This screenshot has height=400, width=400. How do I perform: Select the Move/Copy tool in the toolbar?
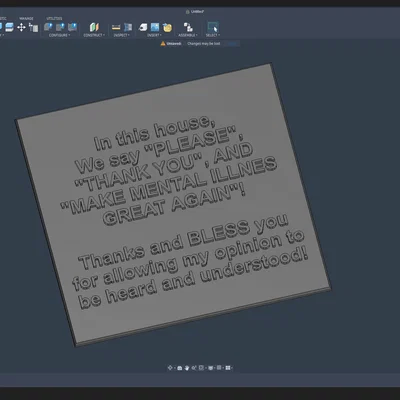pos(21,27)
